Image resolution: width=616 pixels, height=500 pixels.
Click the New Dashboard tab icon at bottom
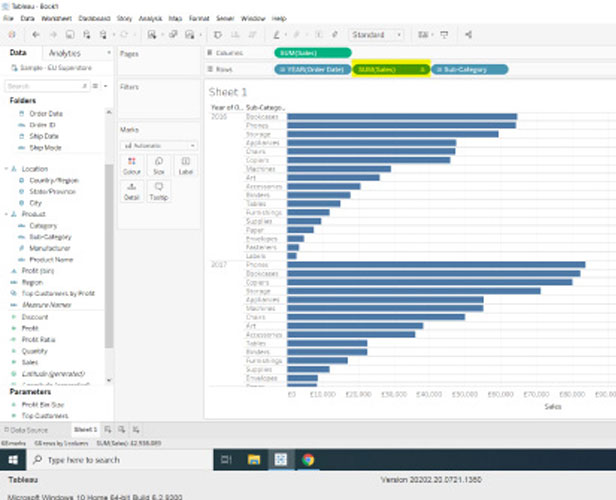(x=122, y=430)
